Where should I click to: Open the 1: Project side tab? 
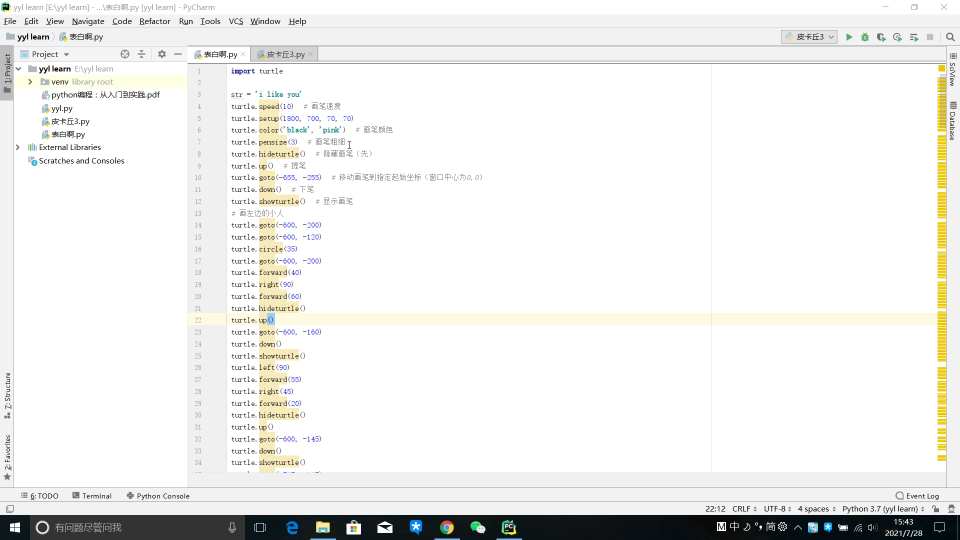pyautogui.click(x=7, y=73)
